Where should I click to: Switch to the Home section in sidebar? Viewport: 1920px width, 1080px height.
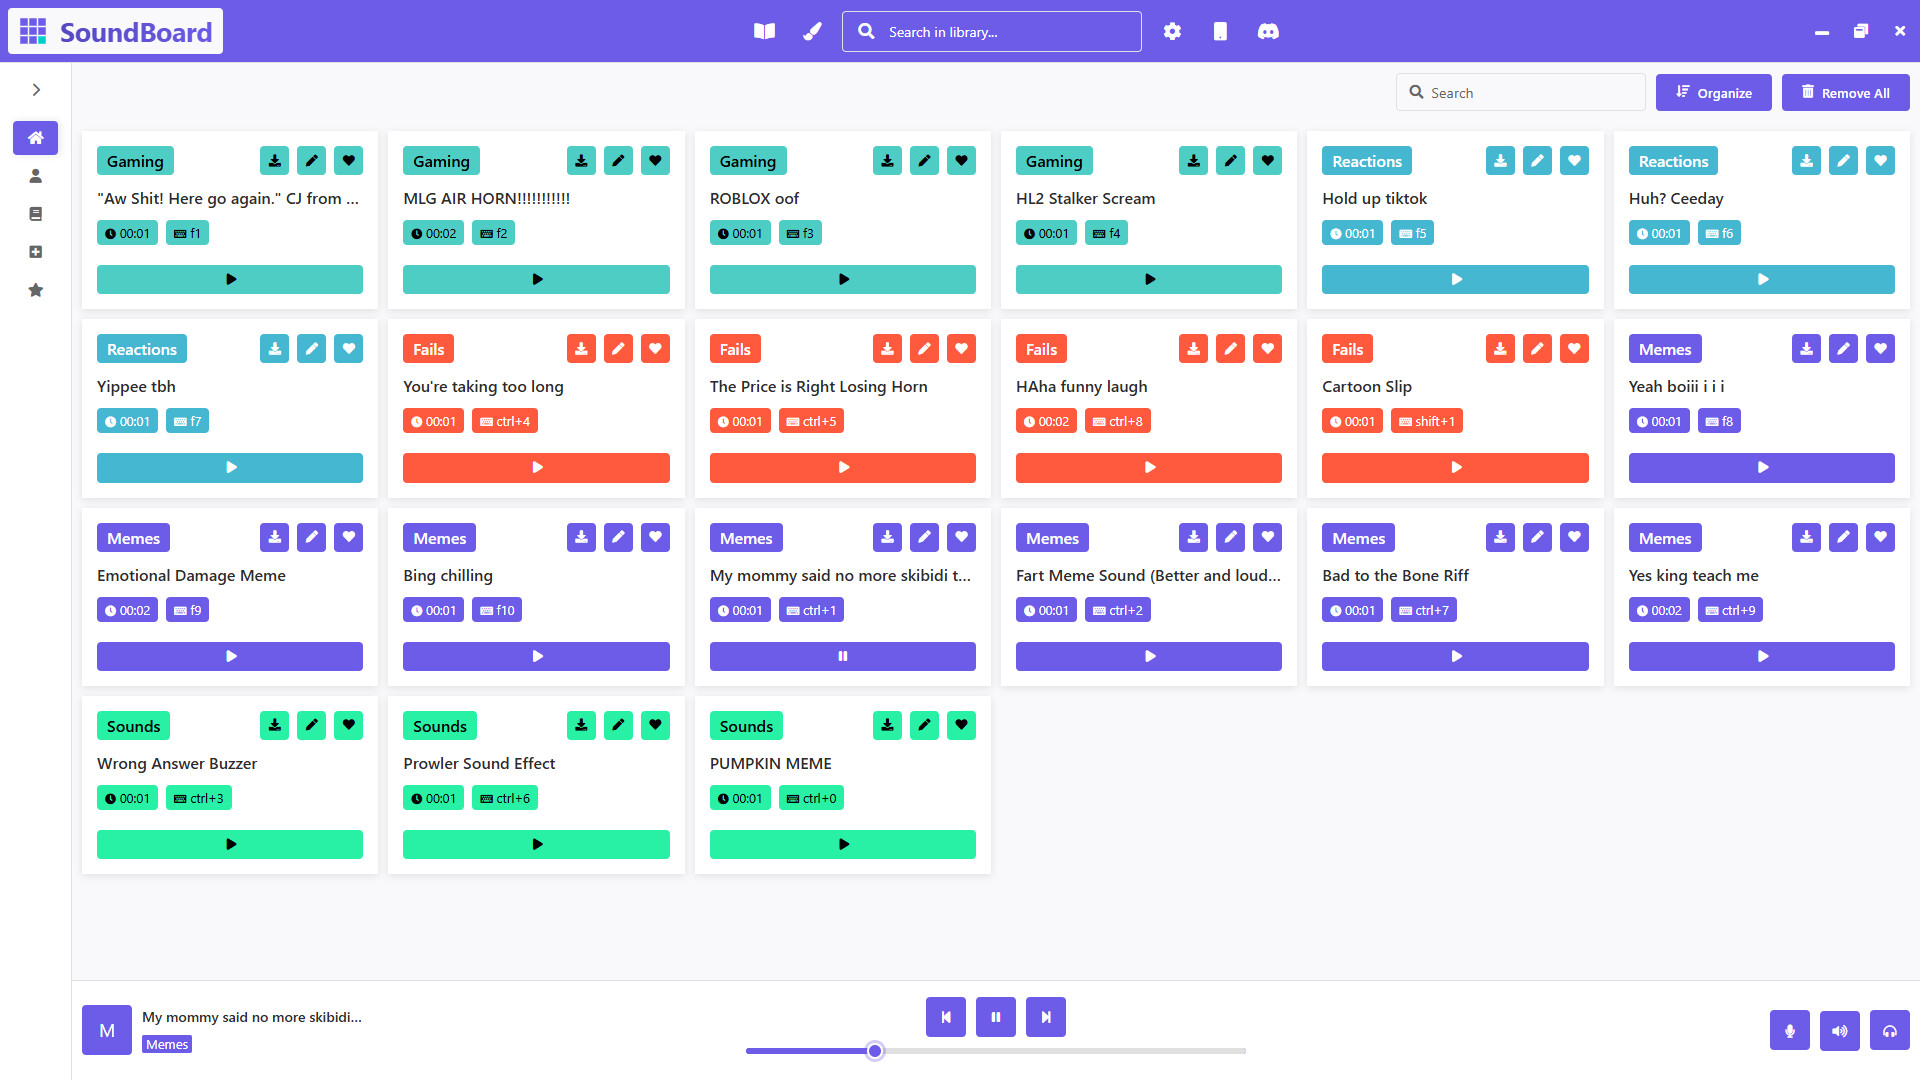pyautogui.click(x=36, y=138)
